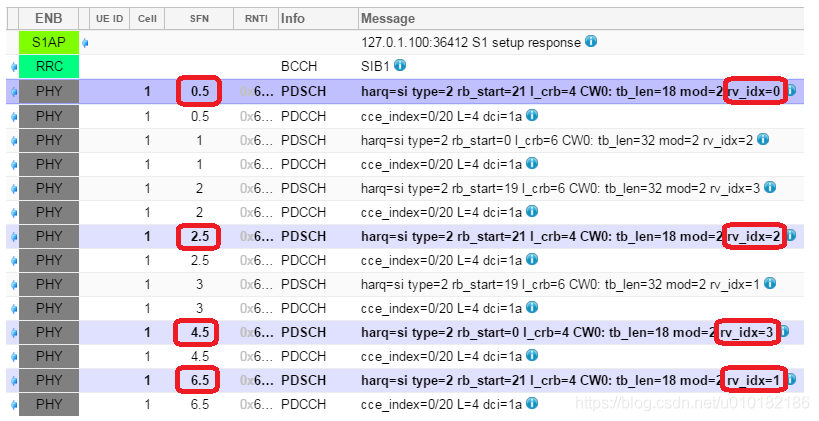819x421 pixels.
Task: Select message with rb_start=19 and rv_idx=3
Action: pyautogui.click(x=560, y=188)
